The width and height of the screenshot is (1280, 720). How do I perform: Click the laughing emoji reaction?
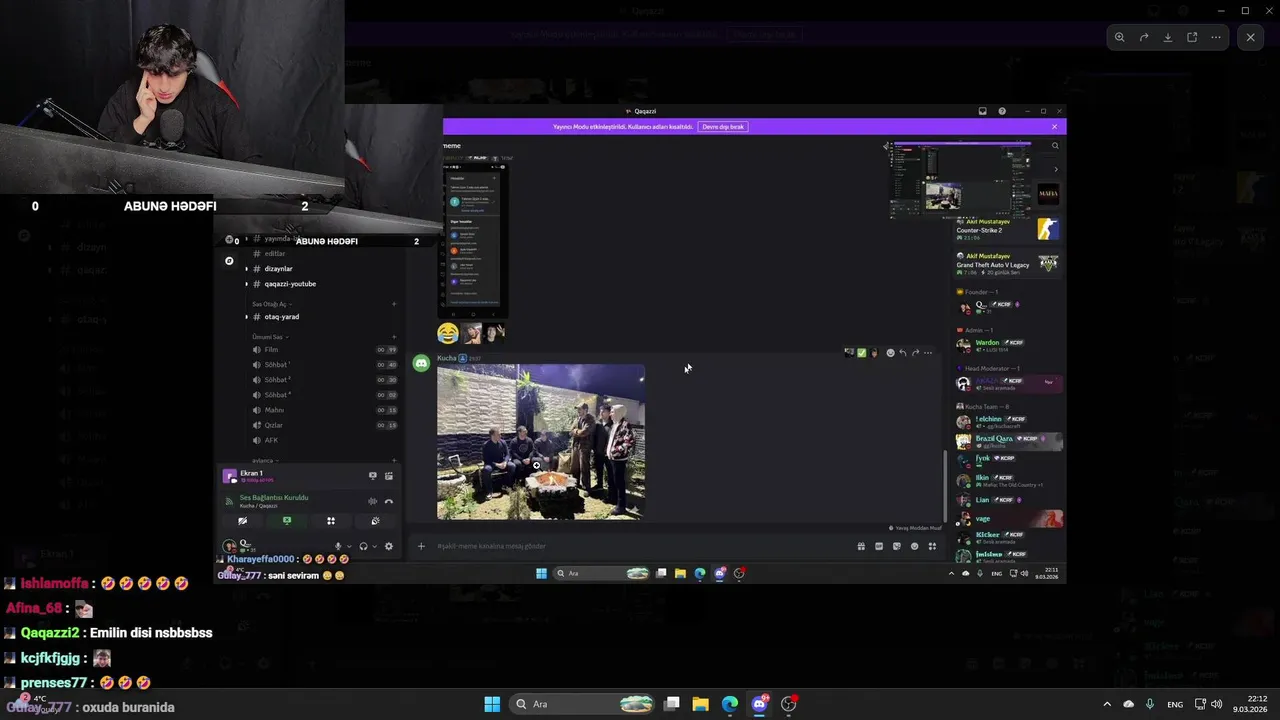tap(448, 333)
